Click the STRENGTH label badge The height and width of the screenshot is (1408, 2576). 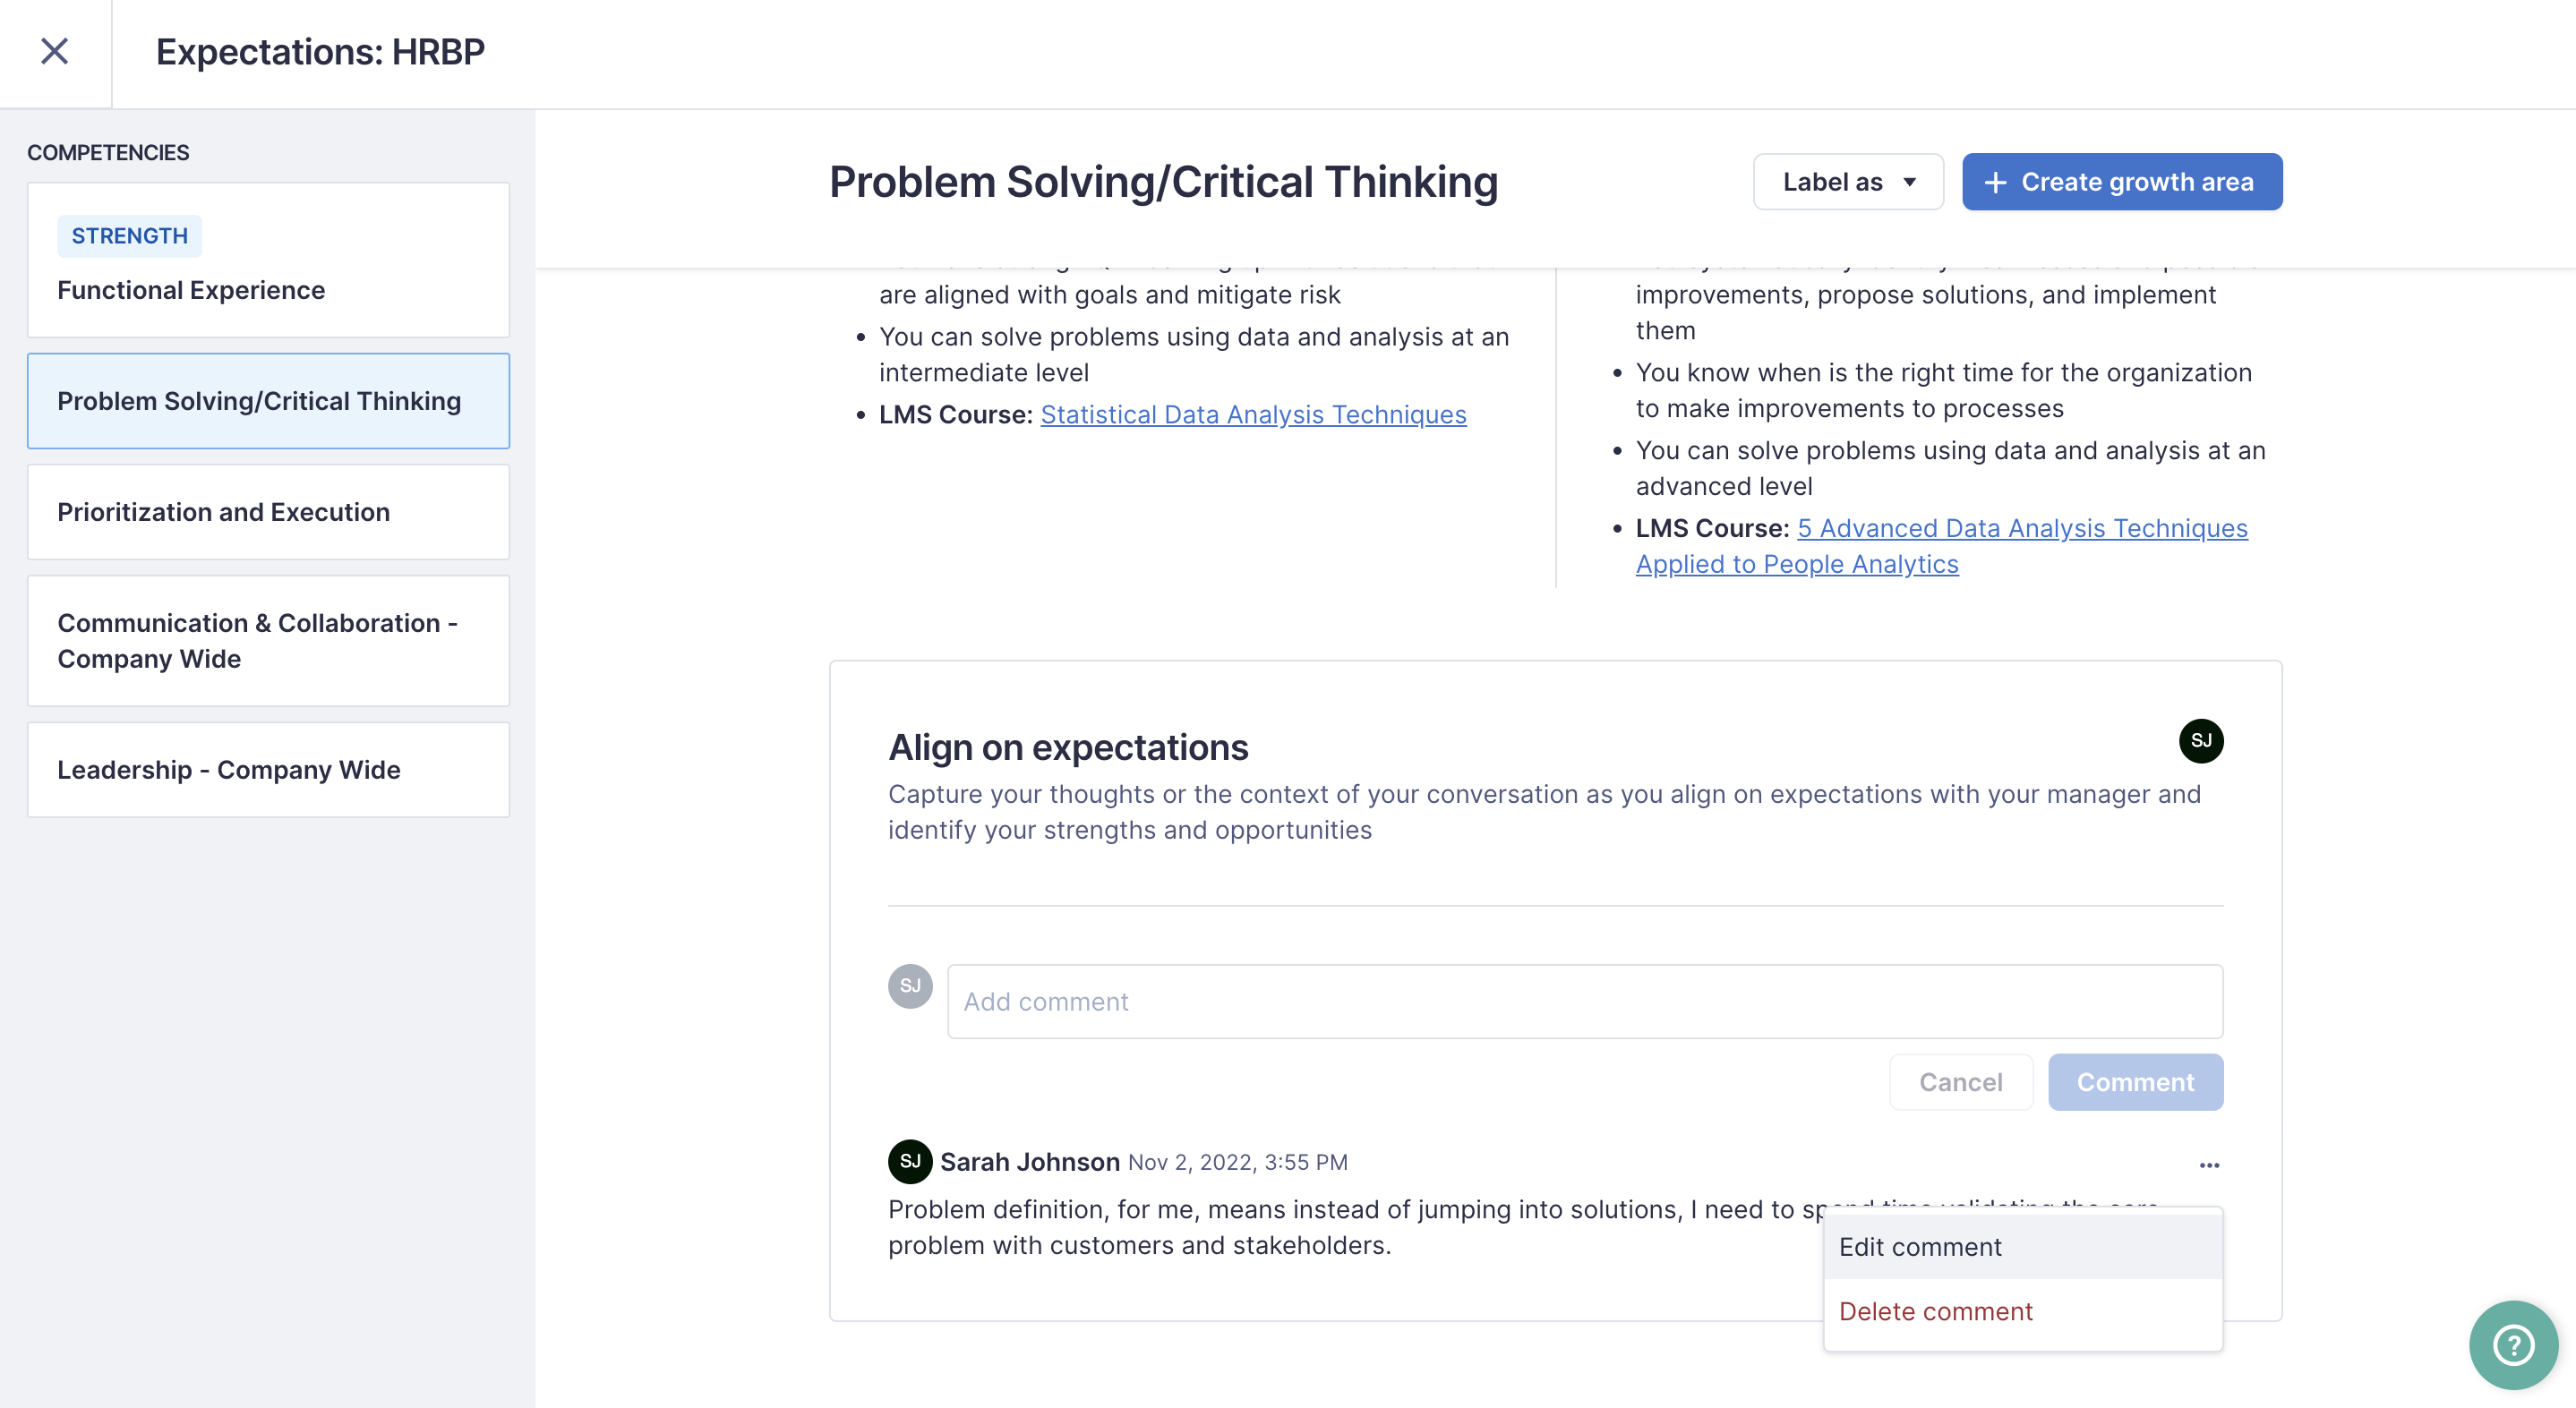point(130,236)
